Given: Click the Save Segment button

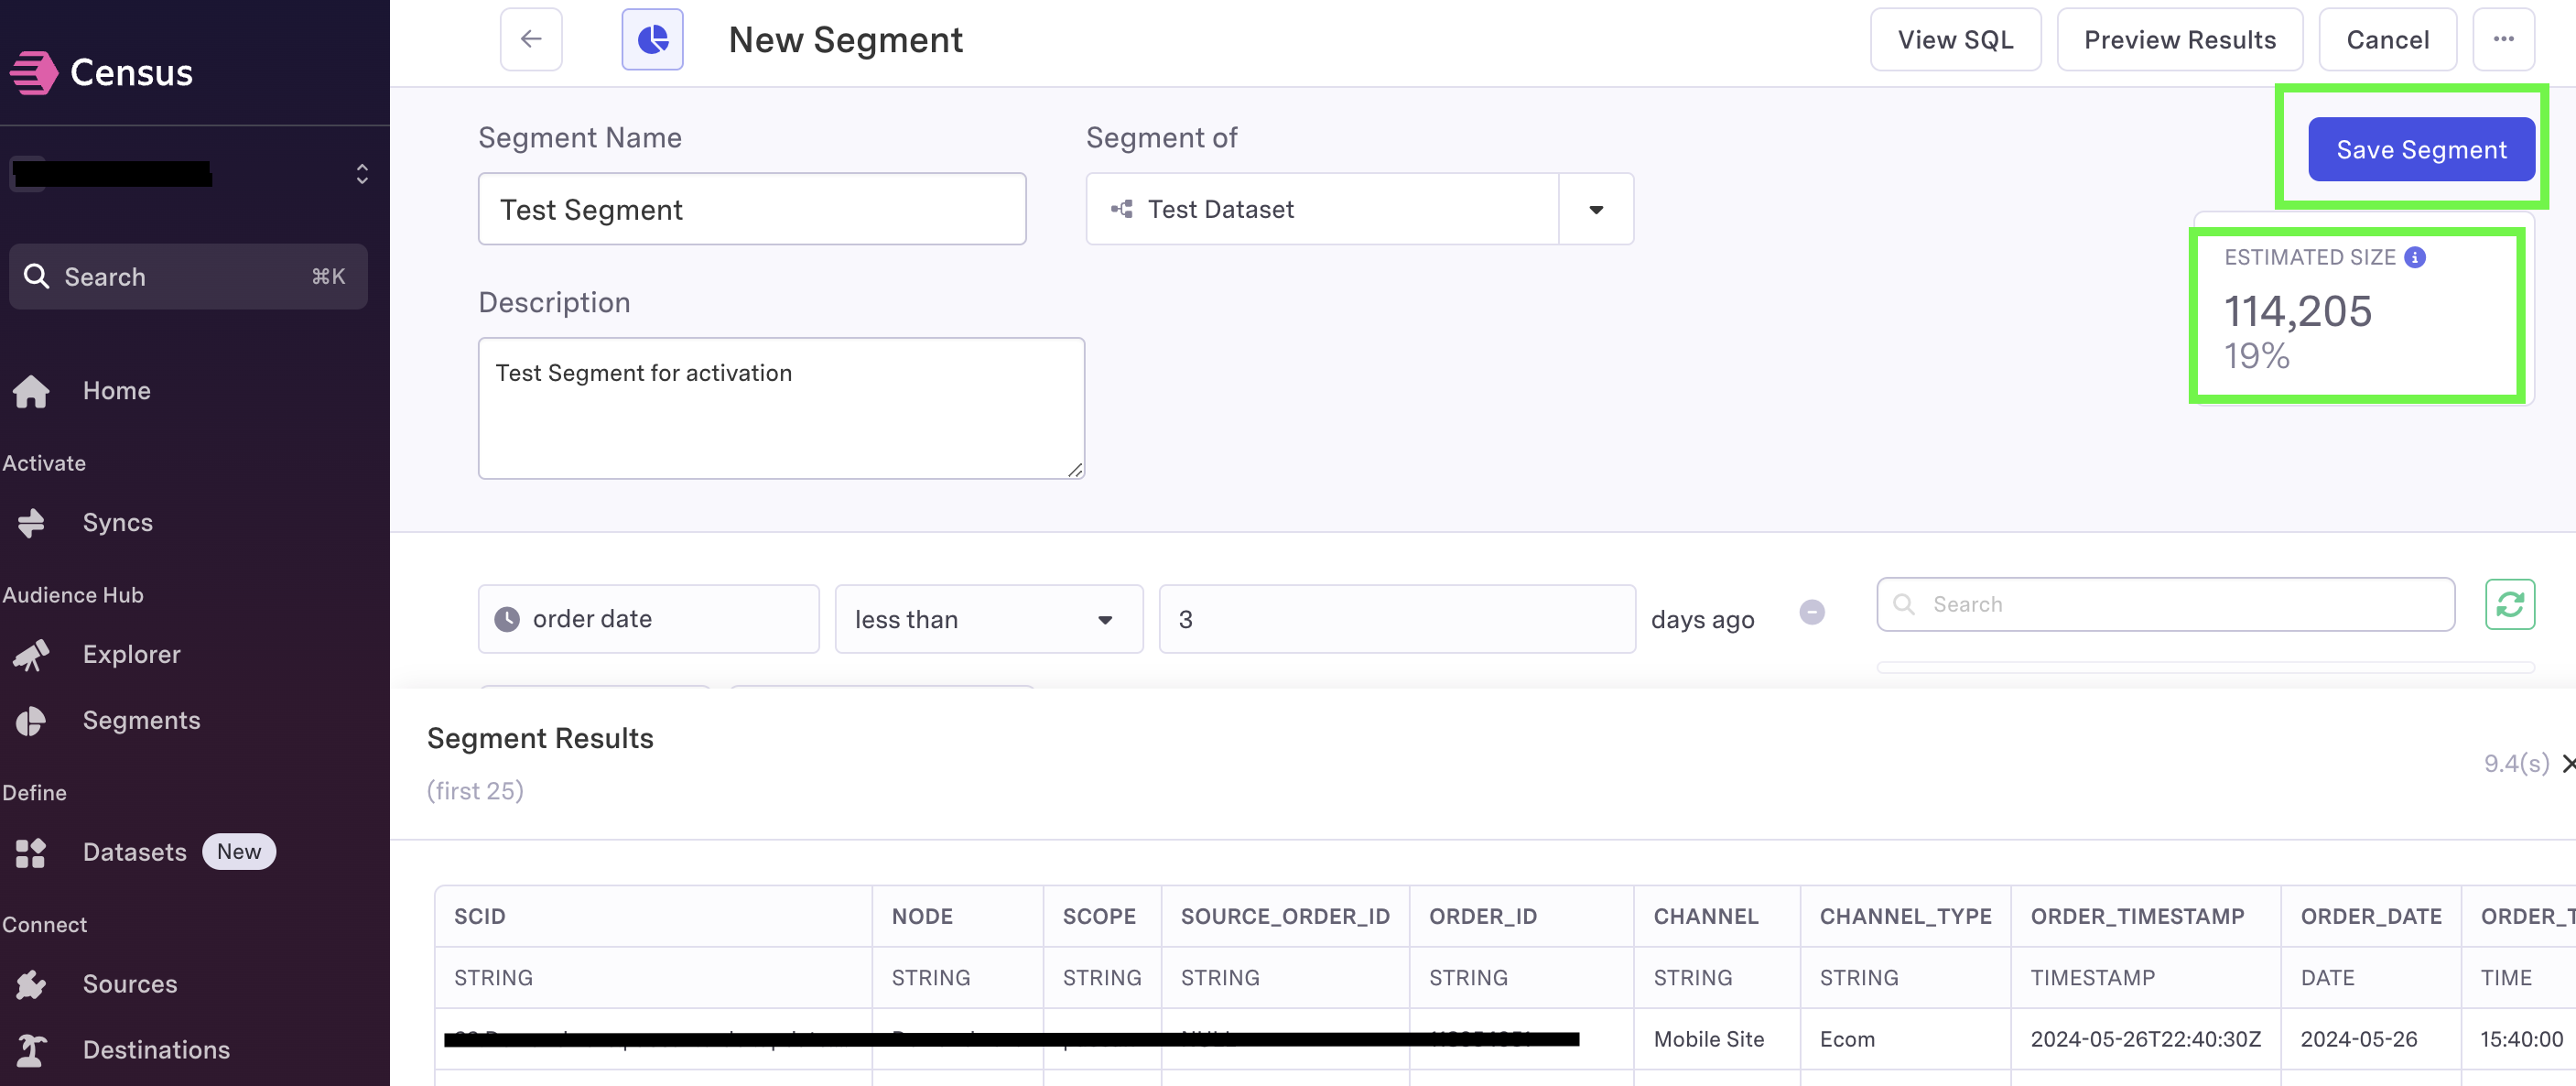Looking at the screenshot, I should coord(2421,150).
